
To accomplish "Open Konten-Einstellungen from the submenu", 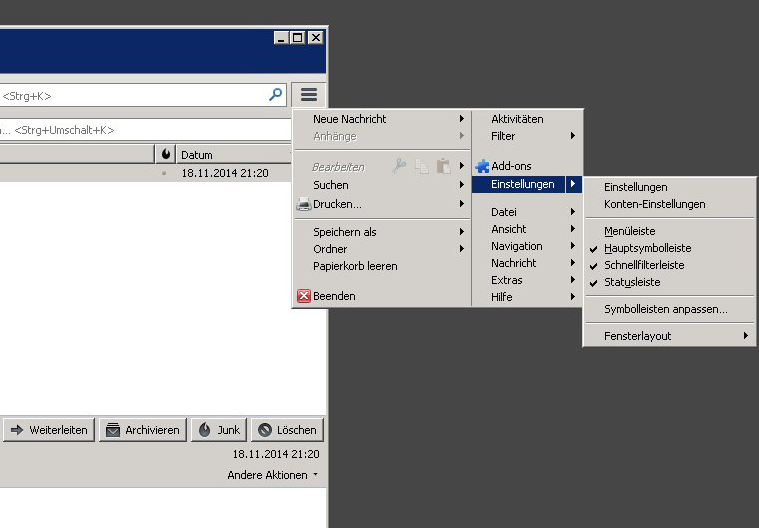I will (x=654, y=204).
